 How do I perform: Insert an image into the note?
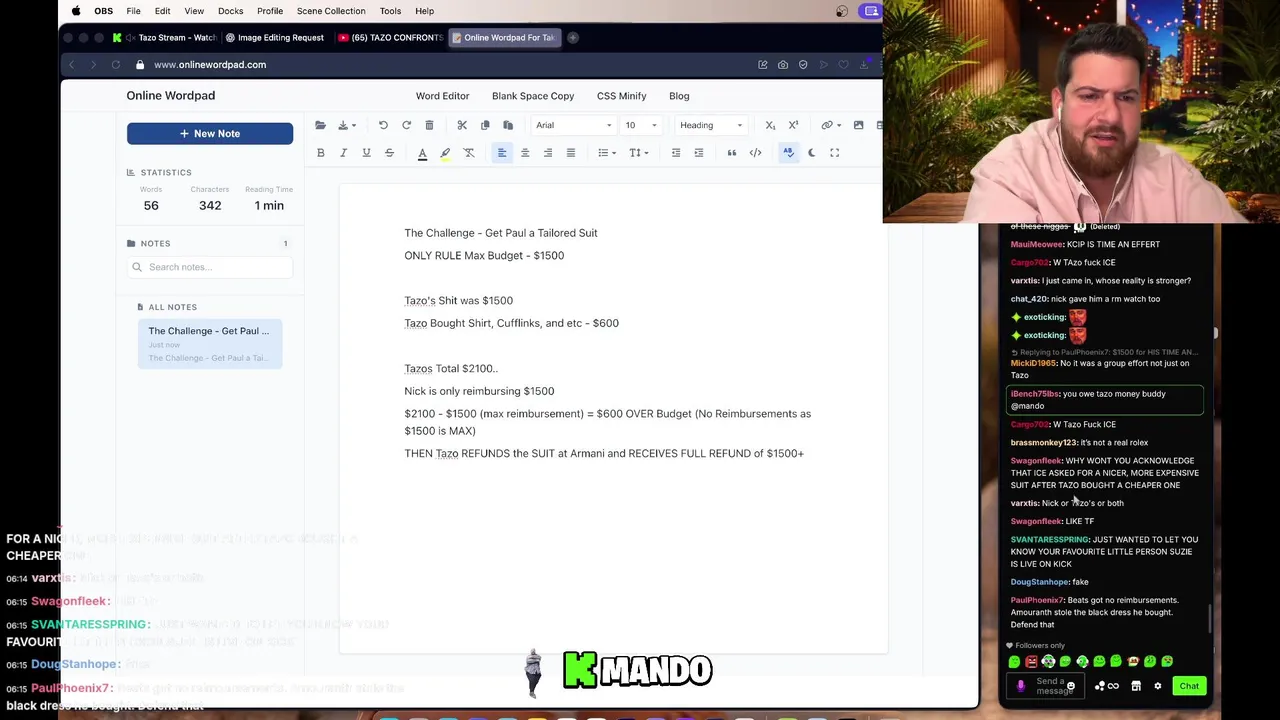858,125
